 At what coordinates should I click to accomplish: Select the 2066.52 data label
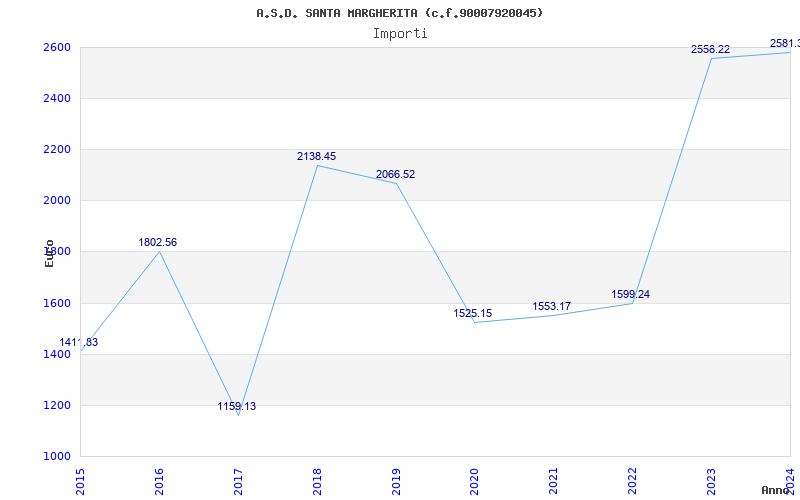point(395,174)
